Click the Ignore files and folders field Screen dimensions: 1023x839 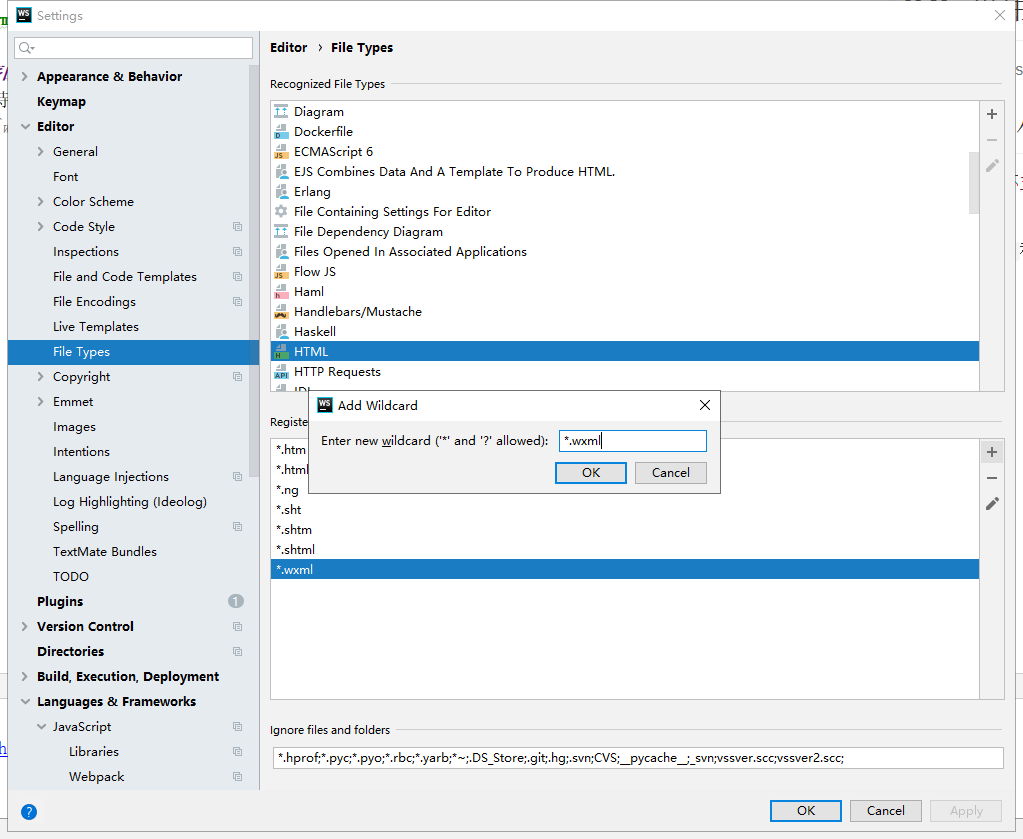[637, 758]
